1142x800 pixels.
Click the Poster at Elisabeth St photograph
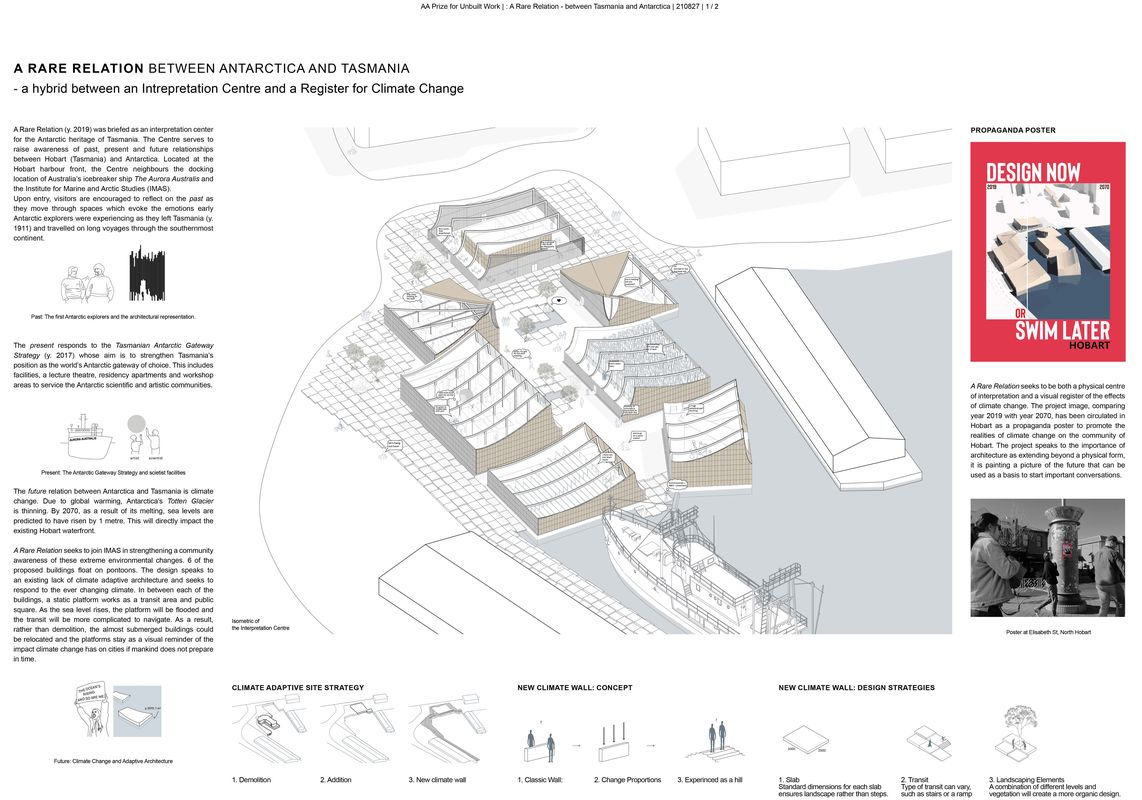coord(1048,555)
